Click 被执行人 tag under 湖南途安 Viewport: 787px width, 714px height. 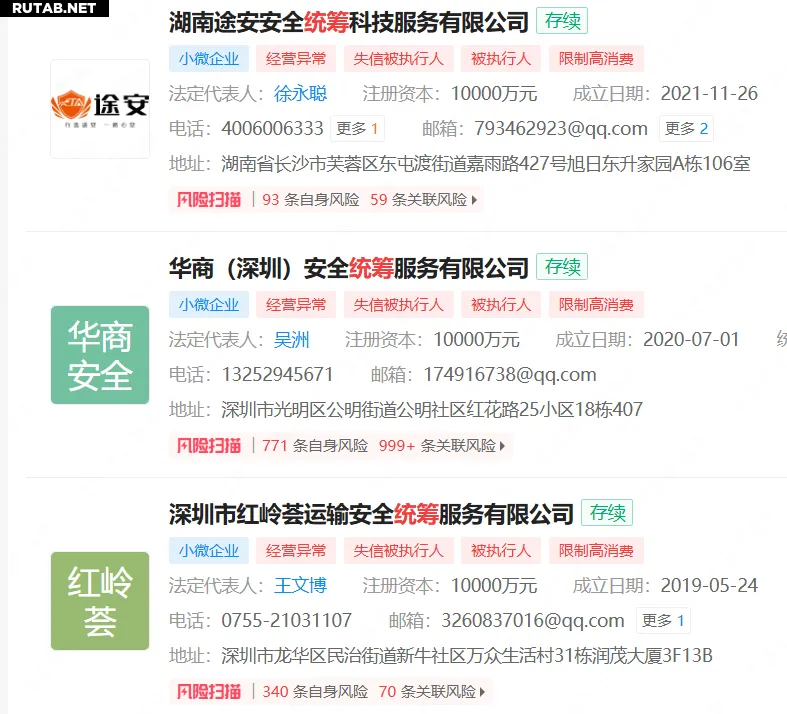tap(501, 59)
